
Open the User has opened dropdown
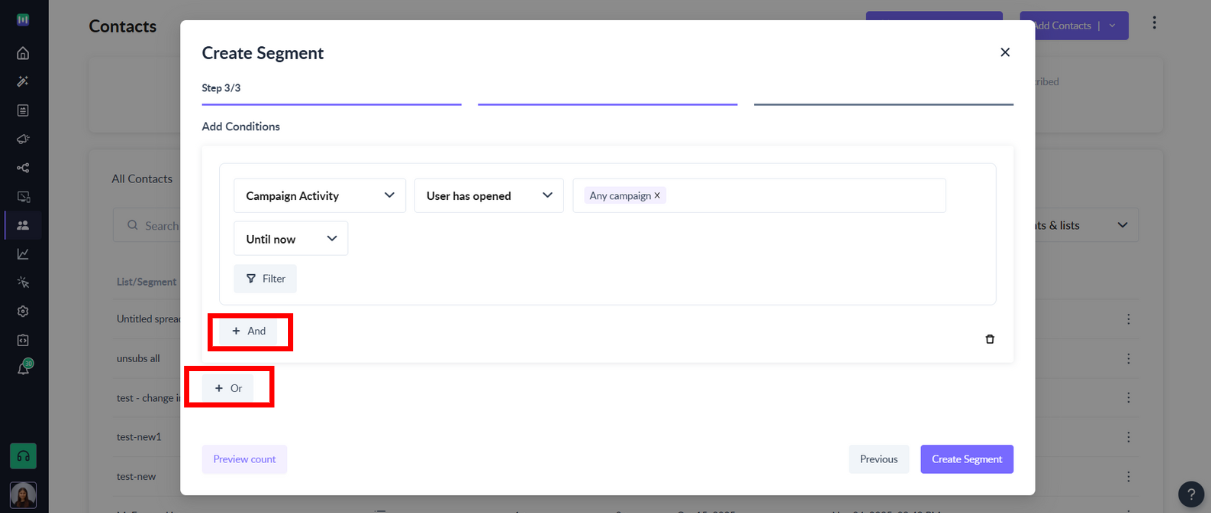489,196
